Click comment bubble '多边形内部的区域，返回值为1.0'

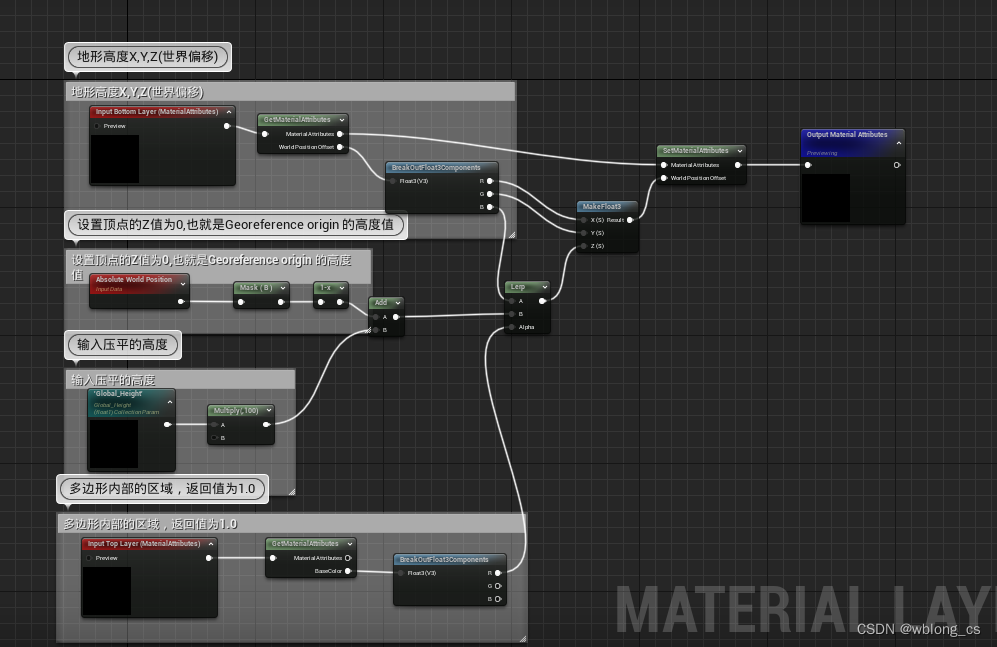(162, 489)
